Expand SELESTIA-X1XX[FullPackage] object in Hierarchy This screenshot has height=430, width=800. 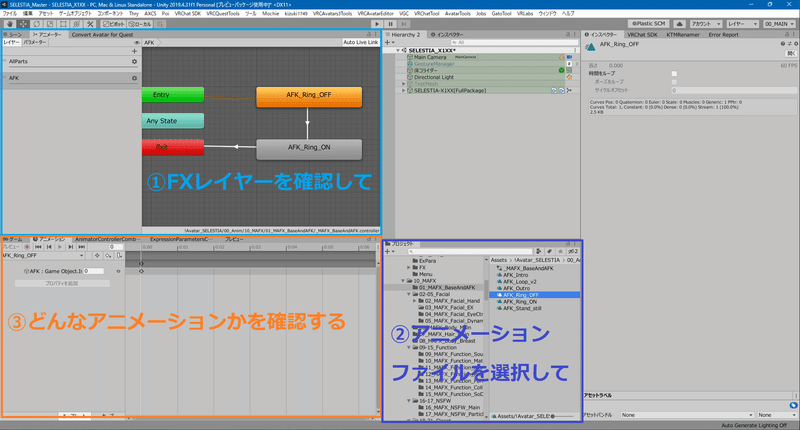pyautogui.click(x=404, y=90)
